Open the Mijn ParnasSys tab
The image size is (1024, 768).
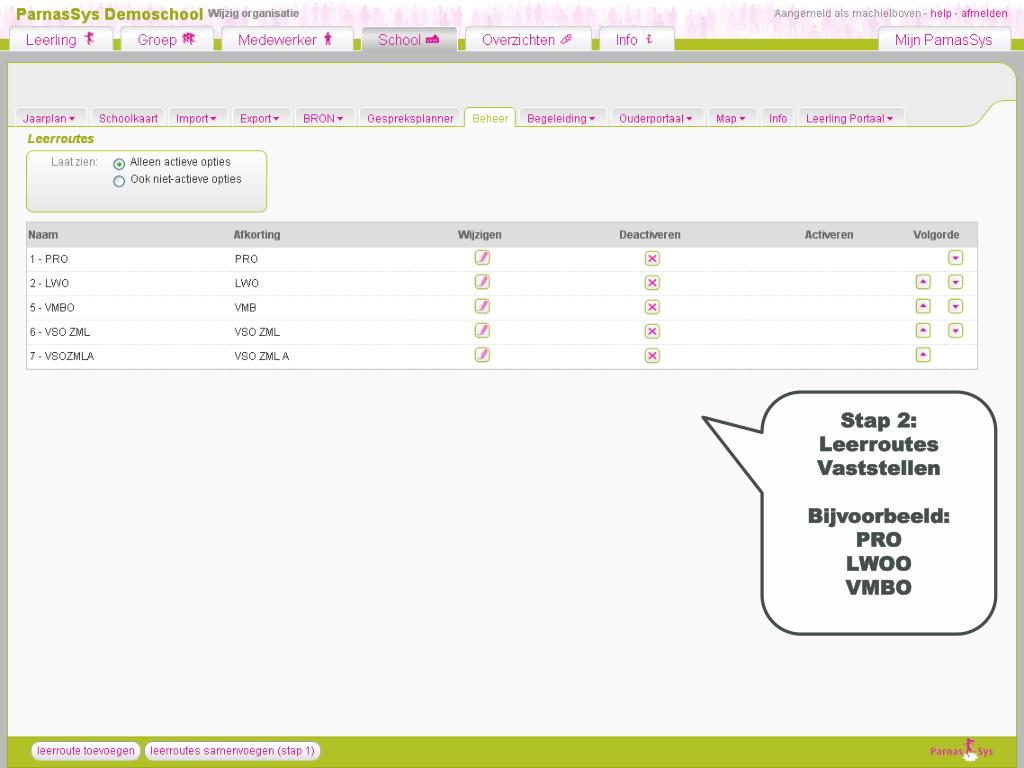pyautogui.click(x=944, y=39)
